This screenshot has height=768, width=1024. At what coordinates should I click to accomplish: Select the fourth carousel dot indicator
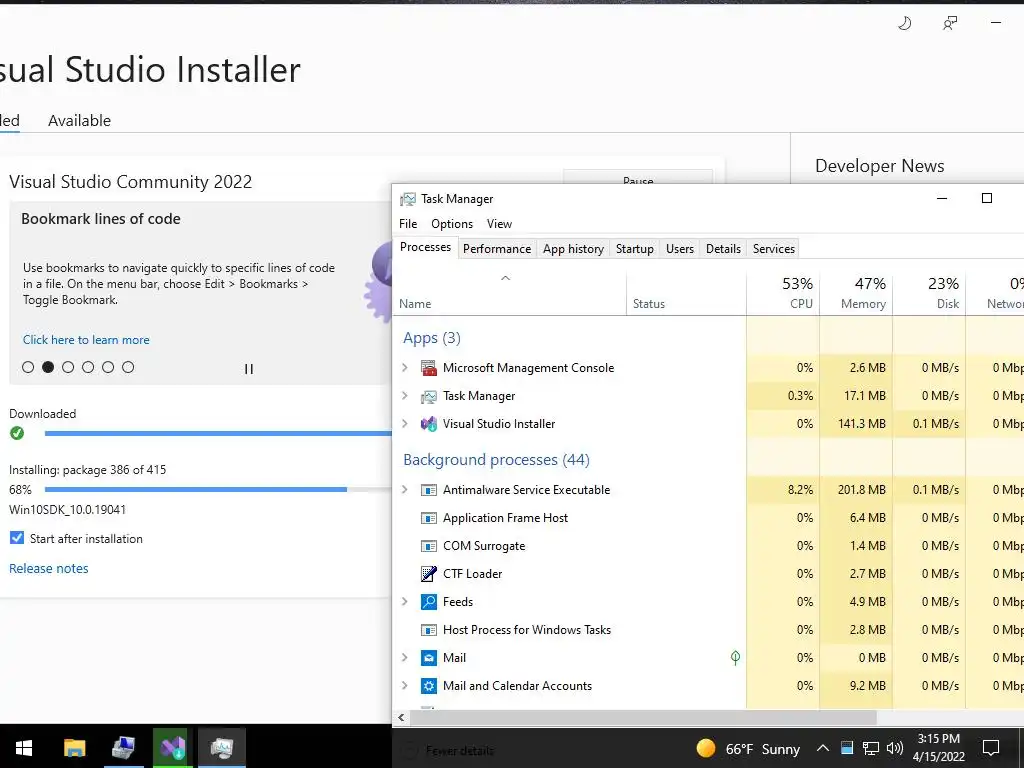(88, 367)
